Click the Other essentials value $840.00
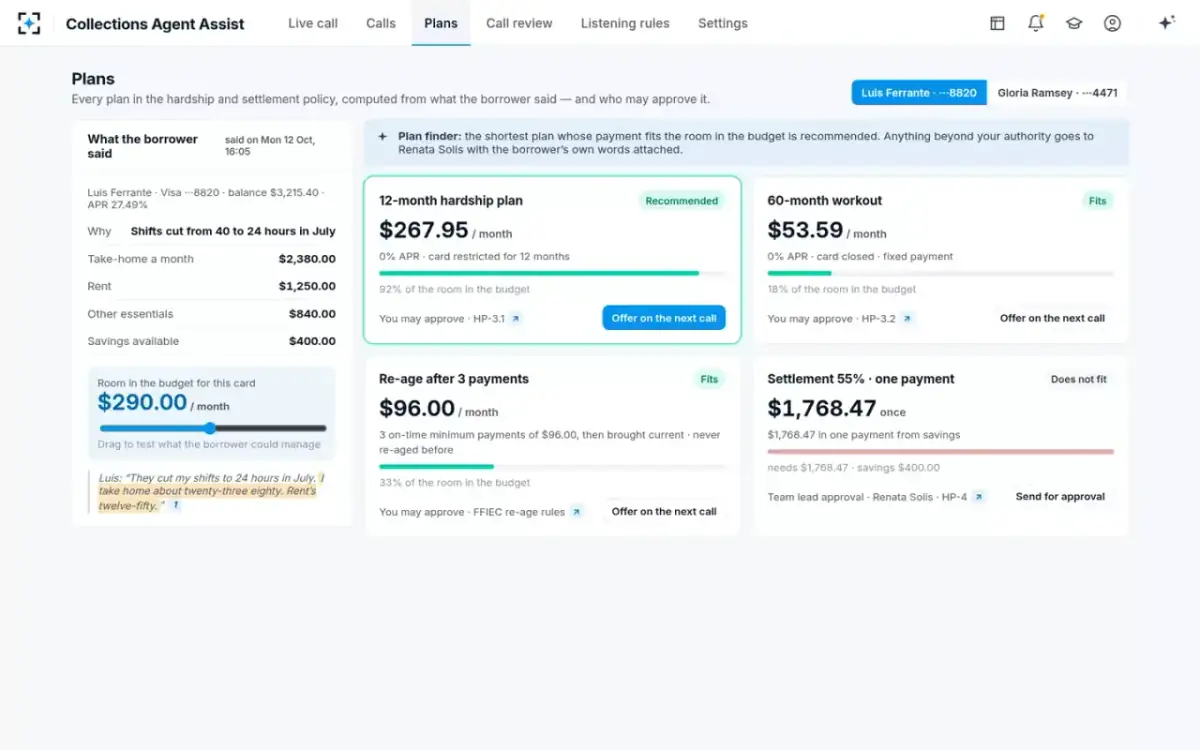Image resolution: width=1200 pixels, height=750 pixels. coord(312,314)
